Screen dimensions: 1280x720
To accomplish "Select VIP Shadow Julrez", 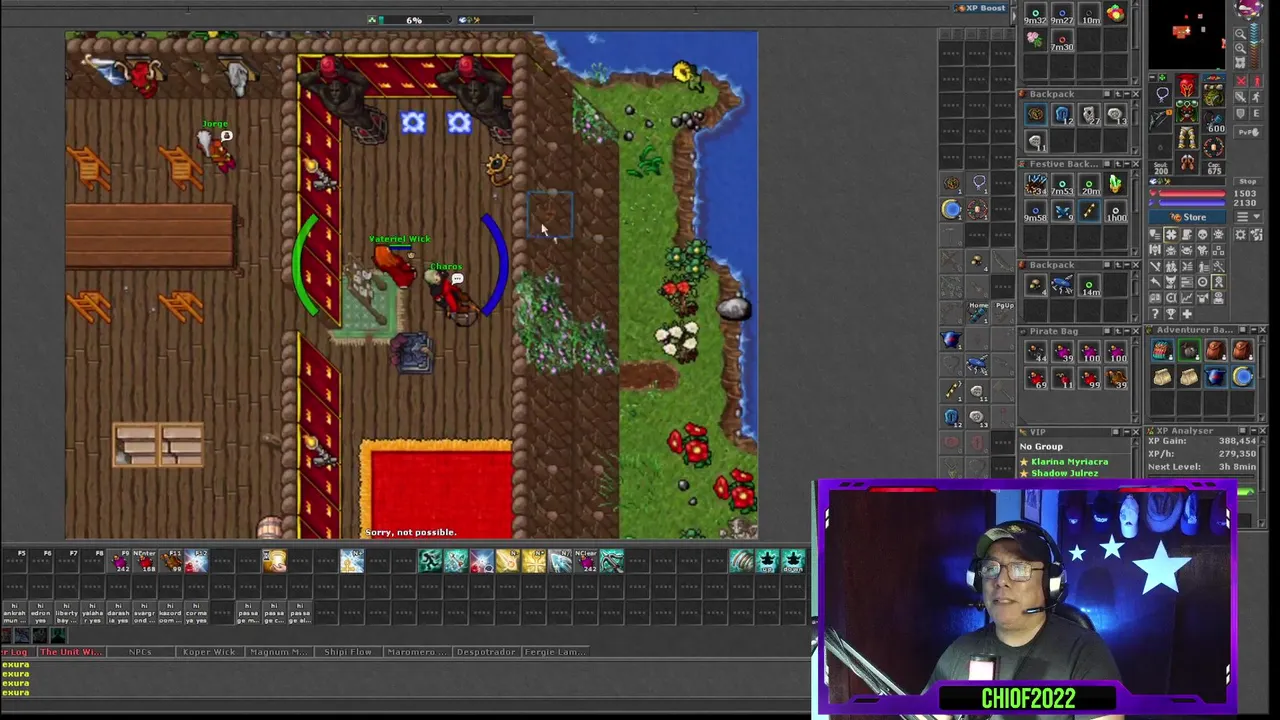I will 1065,473.
